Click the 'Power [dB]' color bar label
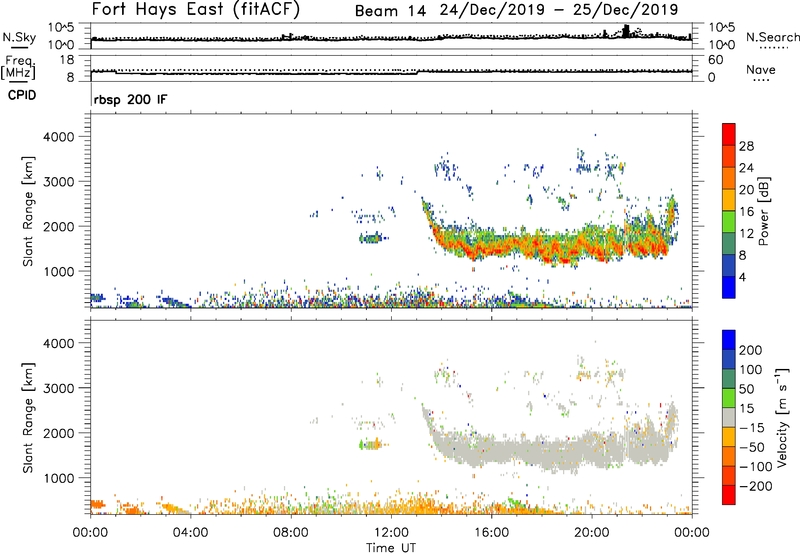 (x=764, y=211)
